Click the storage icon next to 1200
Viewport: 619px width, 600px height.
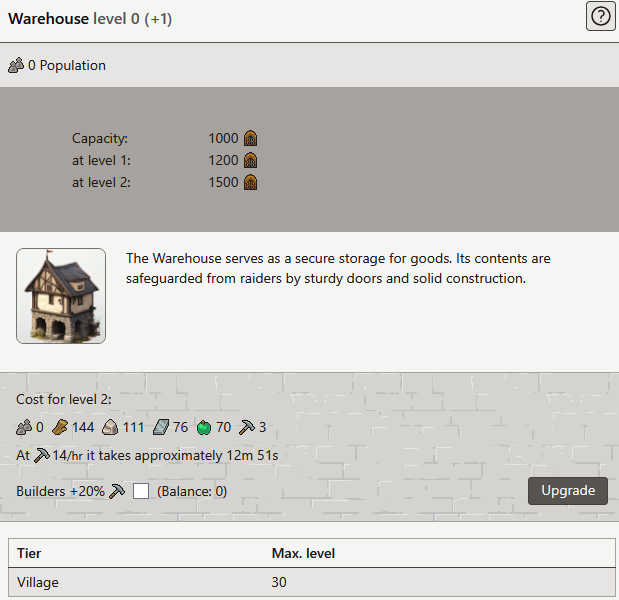point(251,161)
